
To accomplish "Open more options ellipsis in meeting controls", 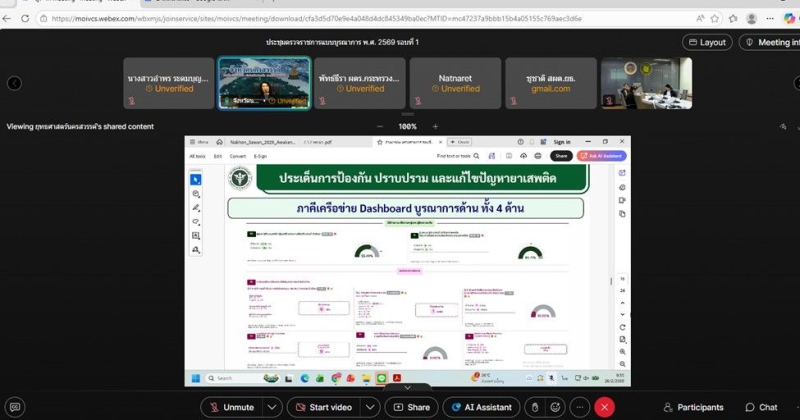I will (579, 407).
